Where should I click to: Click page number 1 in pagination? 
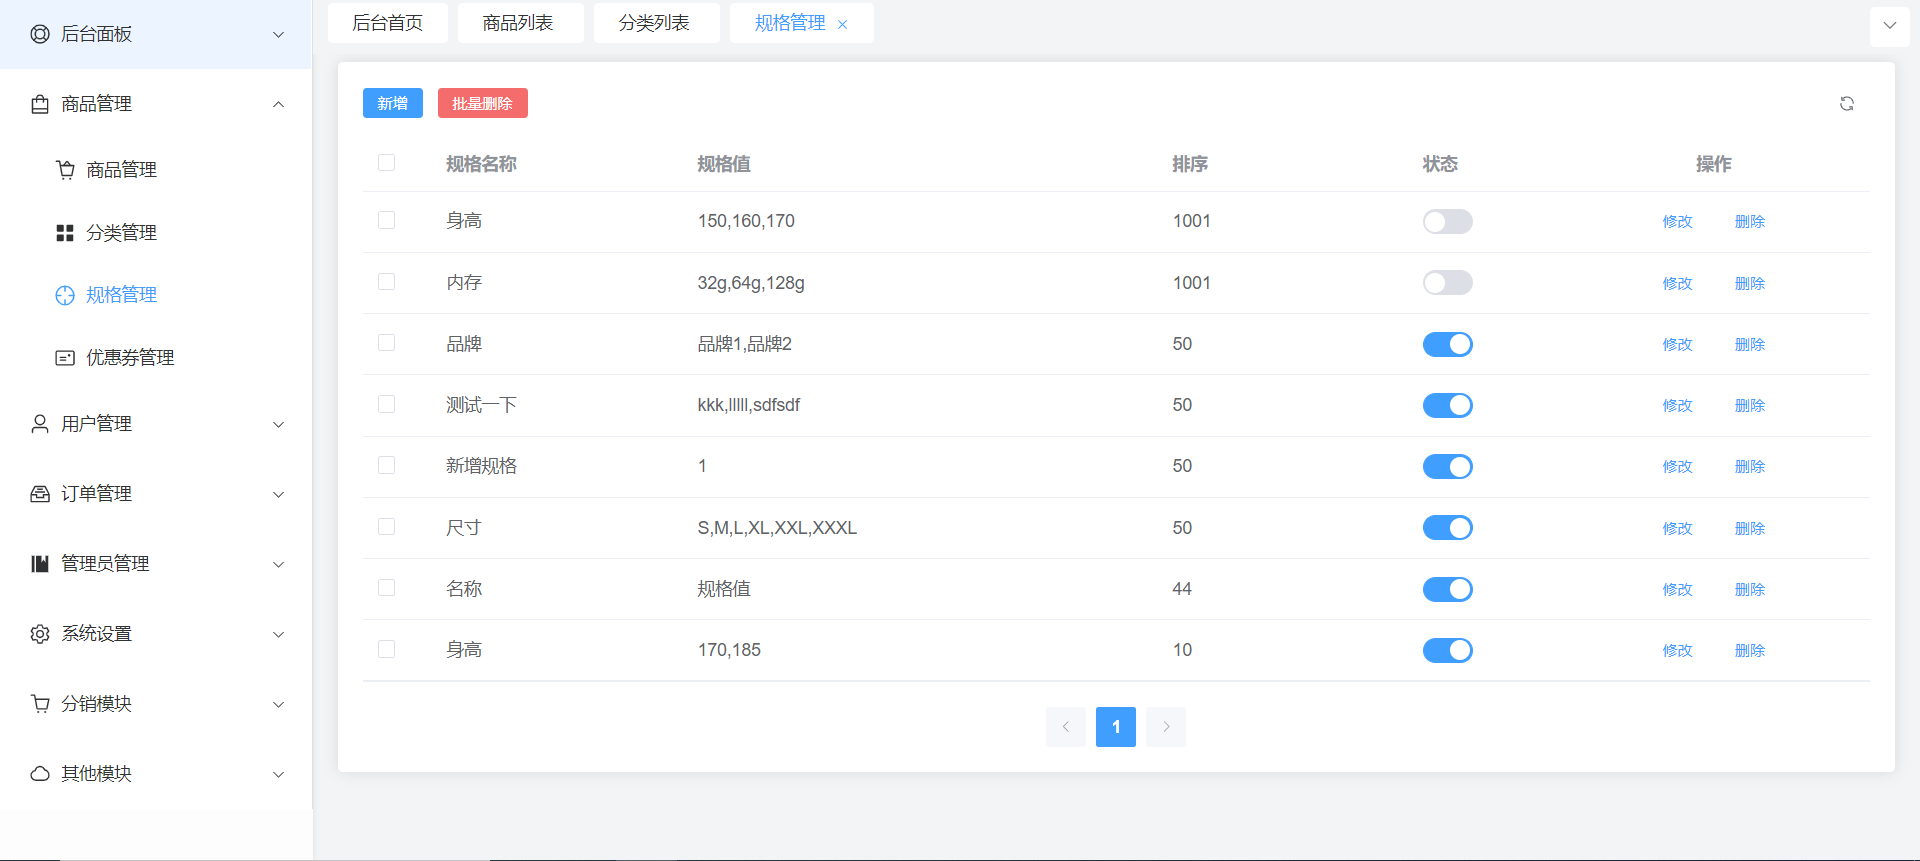pyautogui.click(x=1116, y=727)
